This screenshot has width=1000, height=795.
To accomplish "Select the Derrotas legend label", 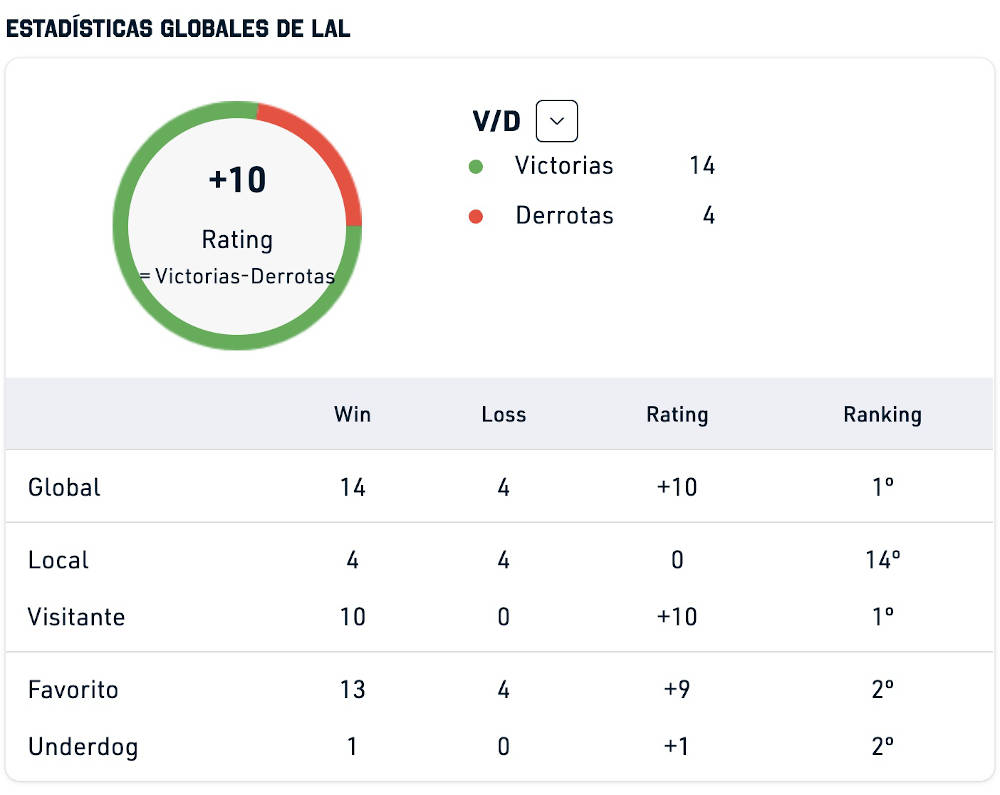I will click(564, 215).
